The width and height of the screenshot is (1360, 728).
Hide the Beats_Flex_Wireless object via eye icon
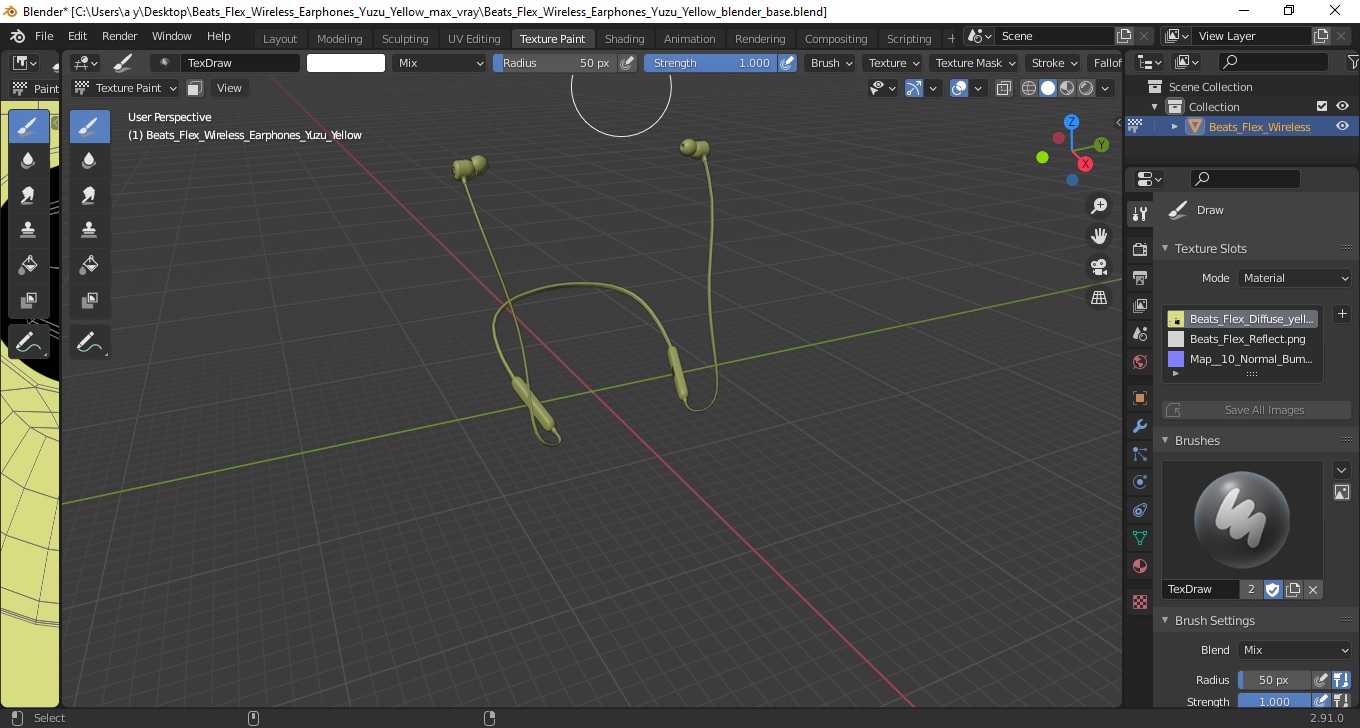1343,126
